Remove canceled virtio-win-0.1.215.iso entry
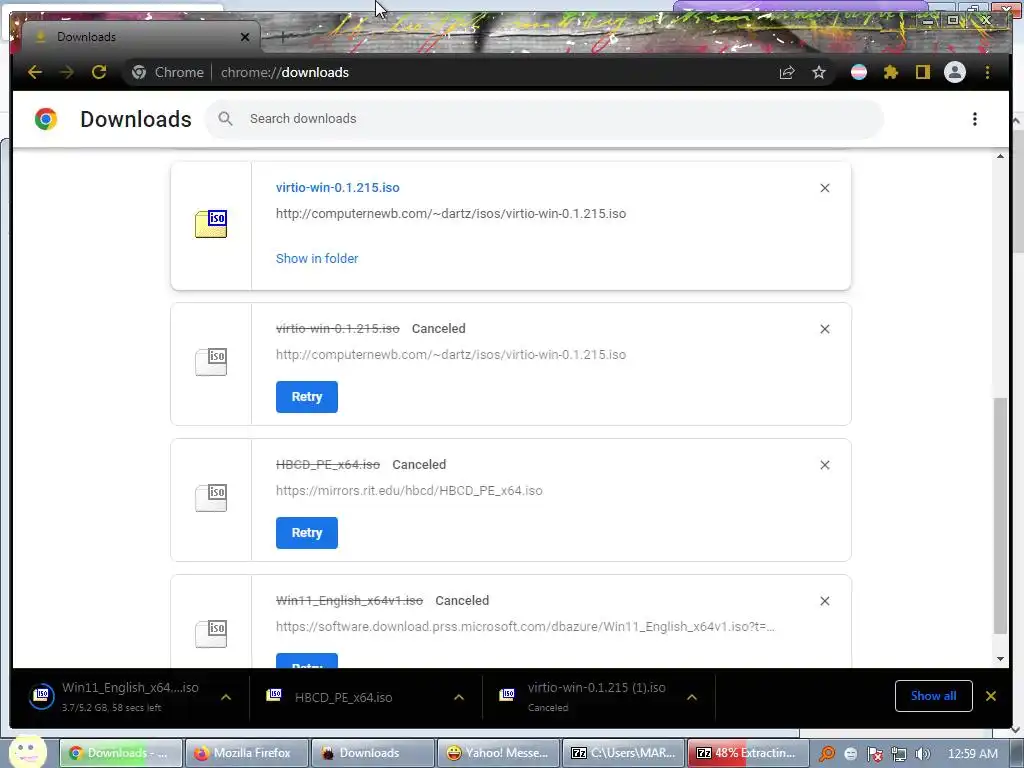The image size is (1024, 768). [825, 329]
